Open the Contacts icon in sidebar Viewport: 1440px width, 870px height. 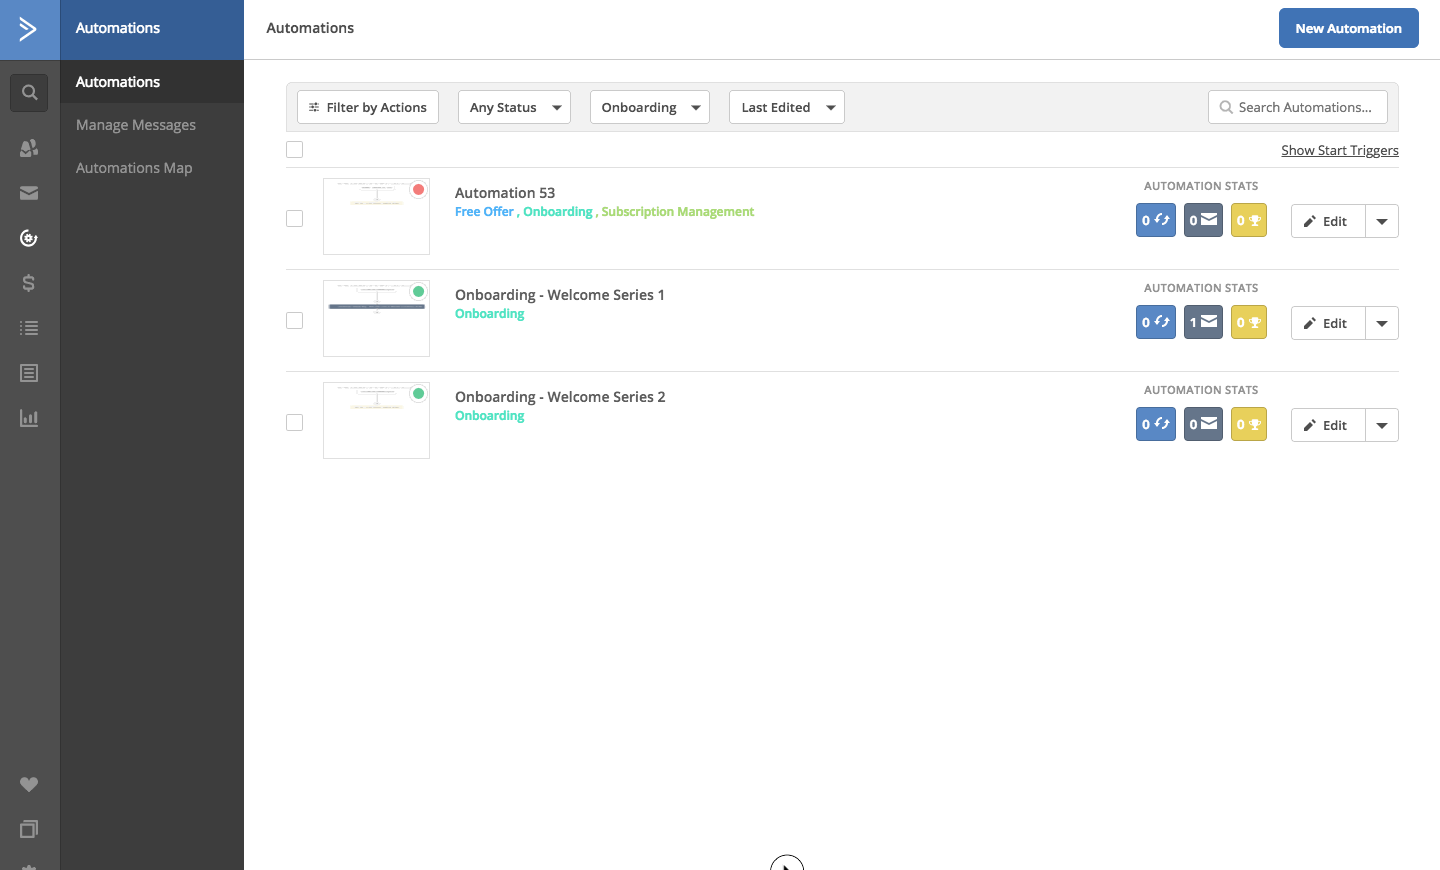[29, 148]
